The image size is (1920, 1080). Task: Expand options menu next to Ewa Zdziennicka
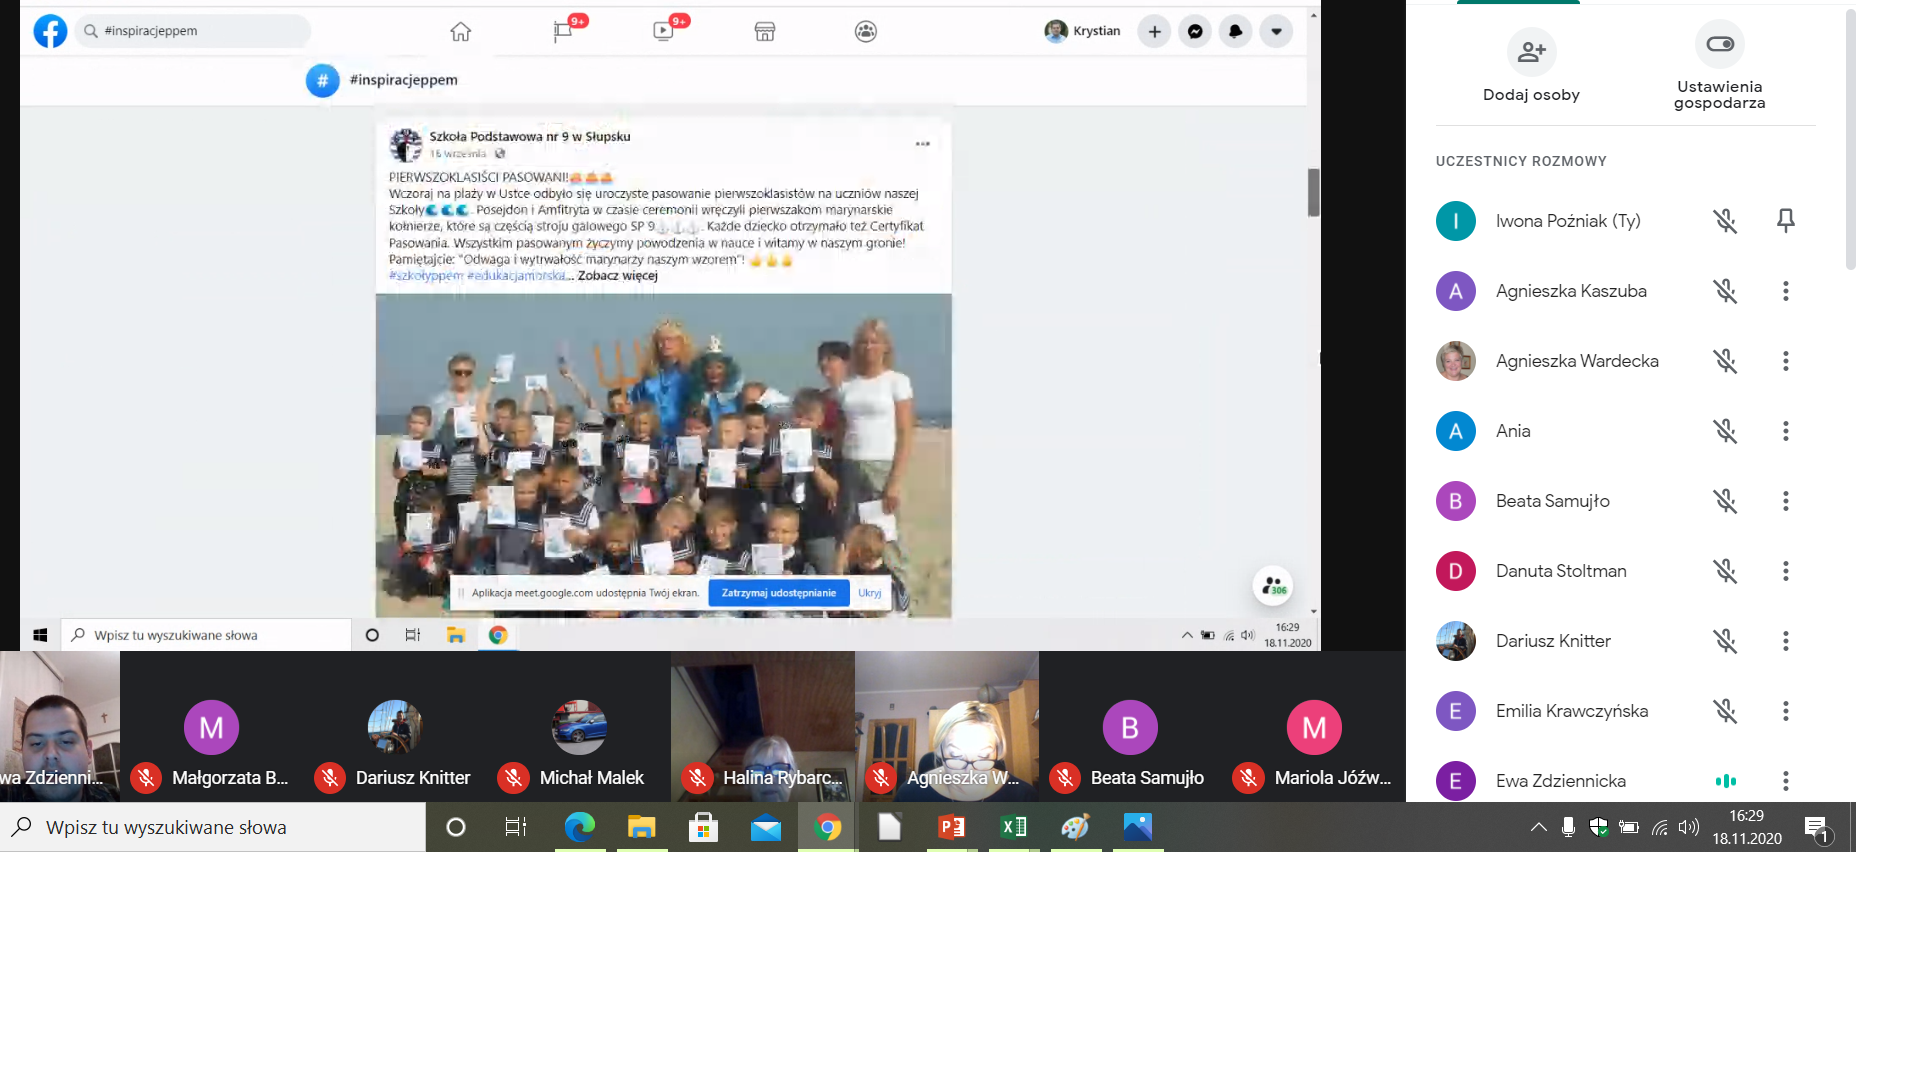click(x=1785, y=781)
